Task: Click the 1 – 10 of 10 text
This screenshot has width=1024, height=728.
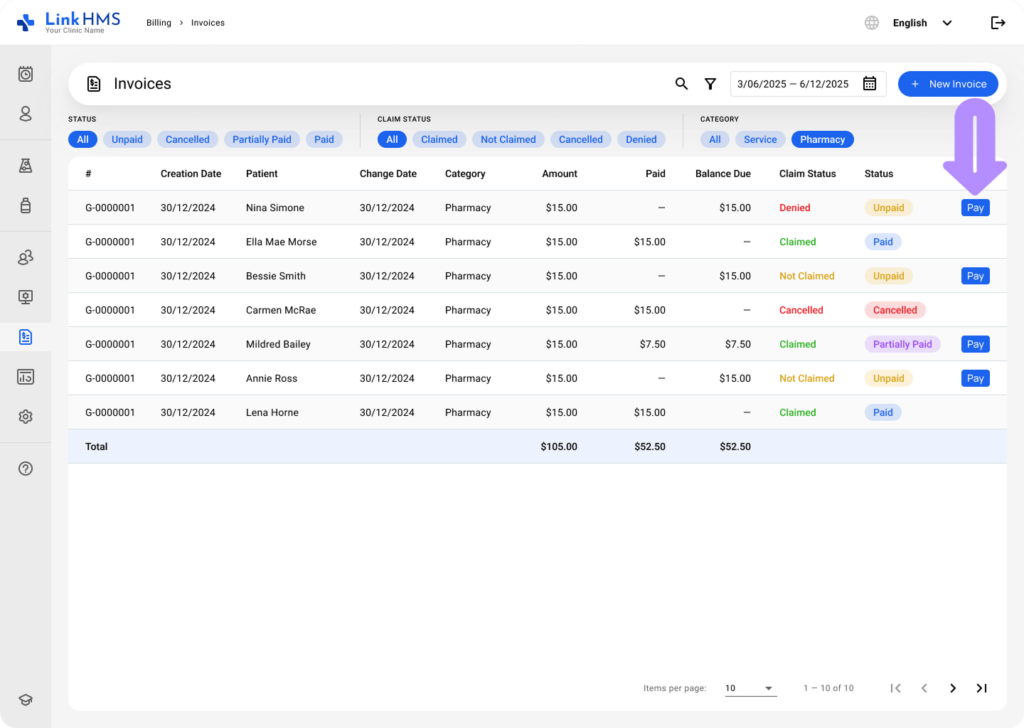Action: click(829, 688)
